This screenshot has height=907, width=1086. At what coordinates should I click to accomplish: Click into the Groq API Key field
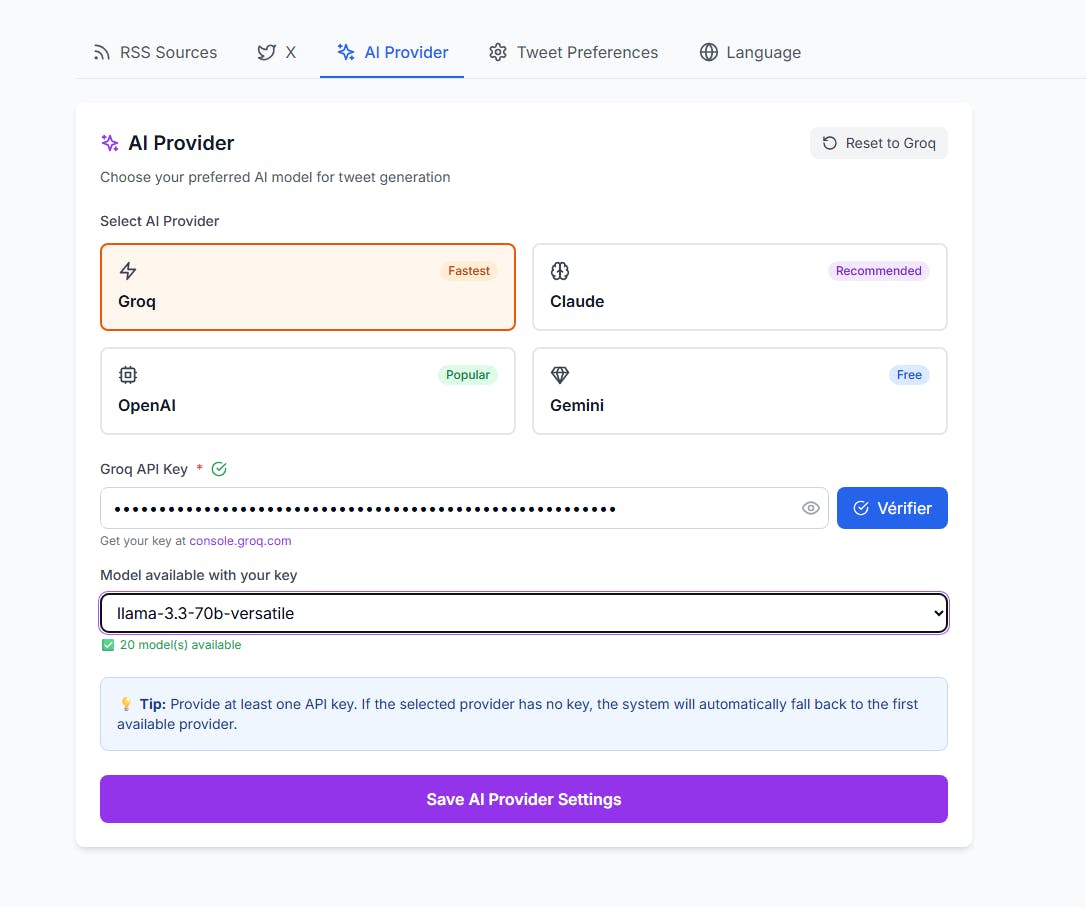pyautogui.click(x=450, y=508)
